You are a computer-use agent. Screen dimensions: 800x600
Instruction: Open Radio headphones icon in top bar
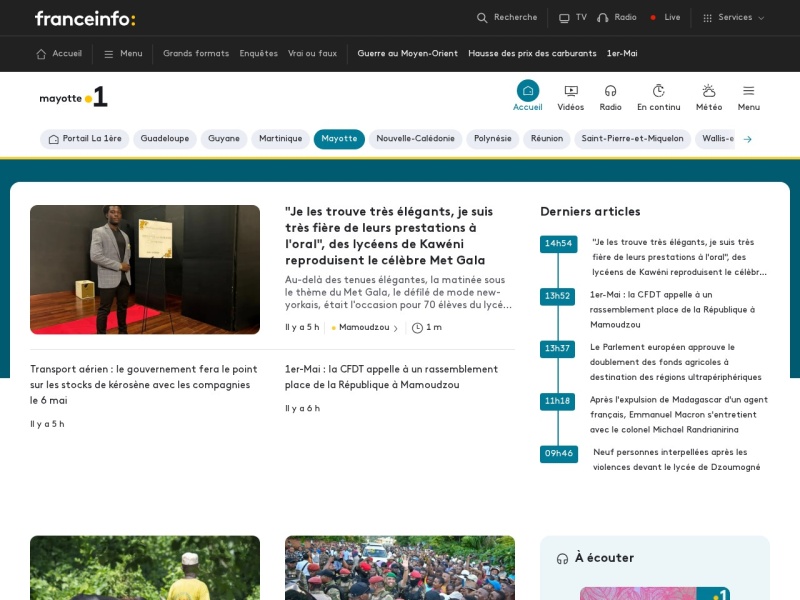[603, 18]
